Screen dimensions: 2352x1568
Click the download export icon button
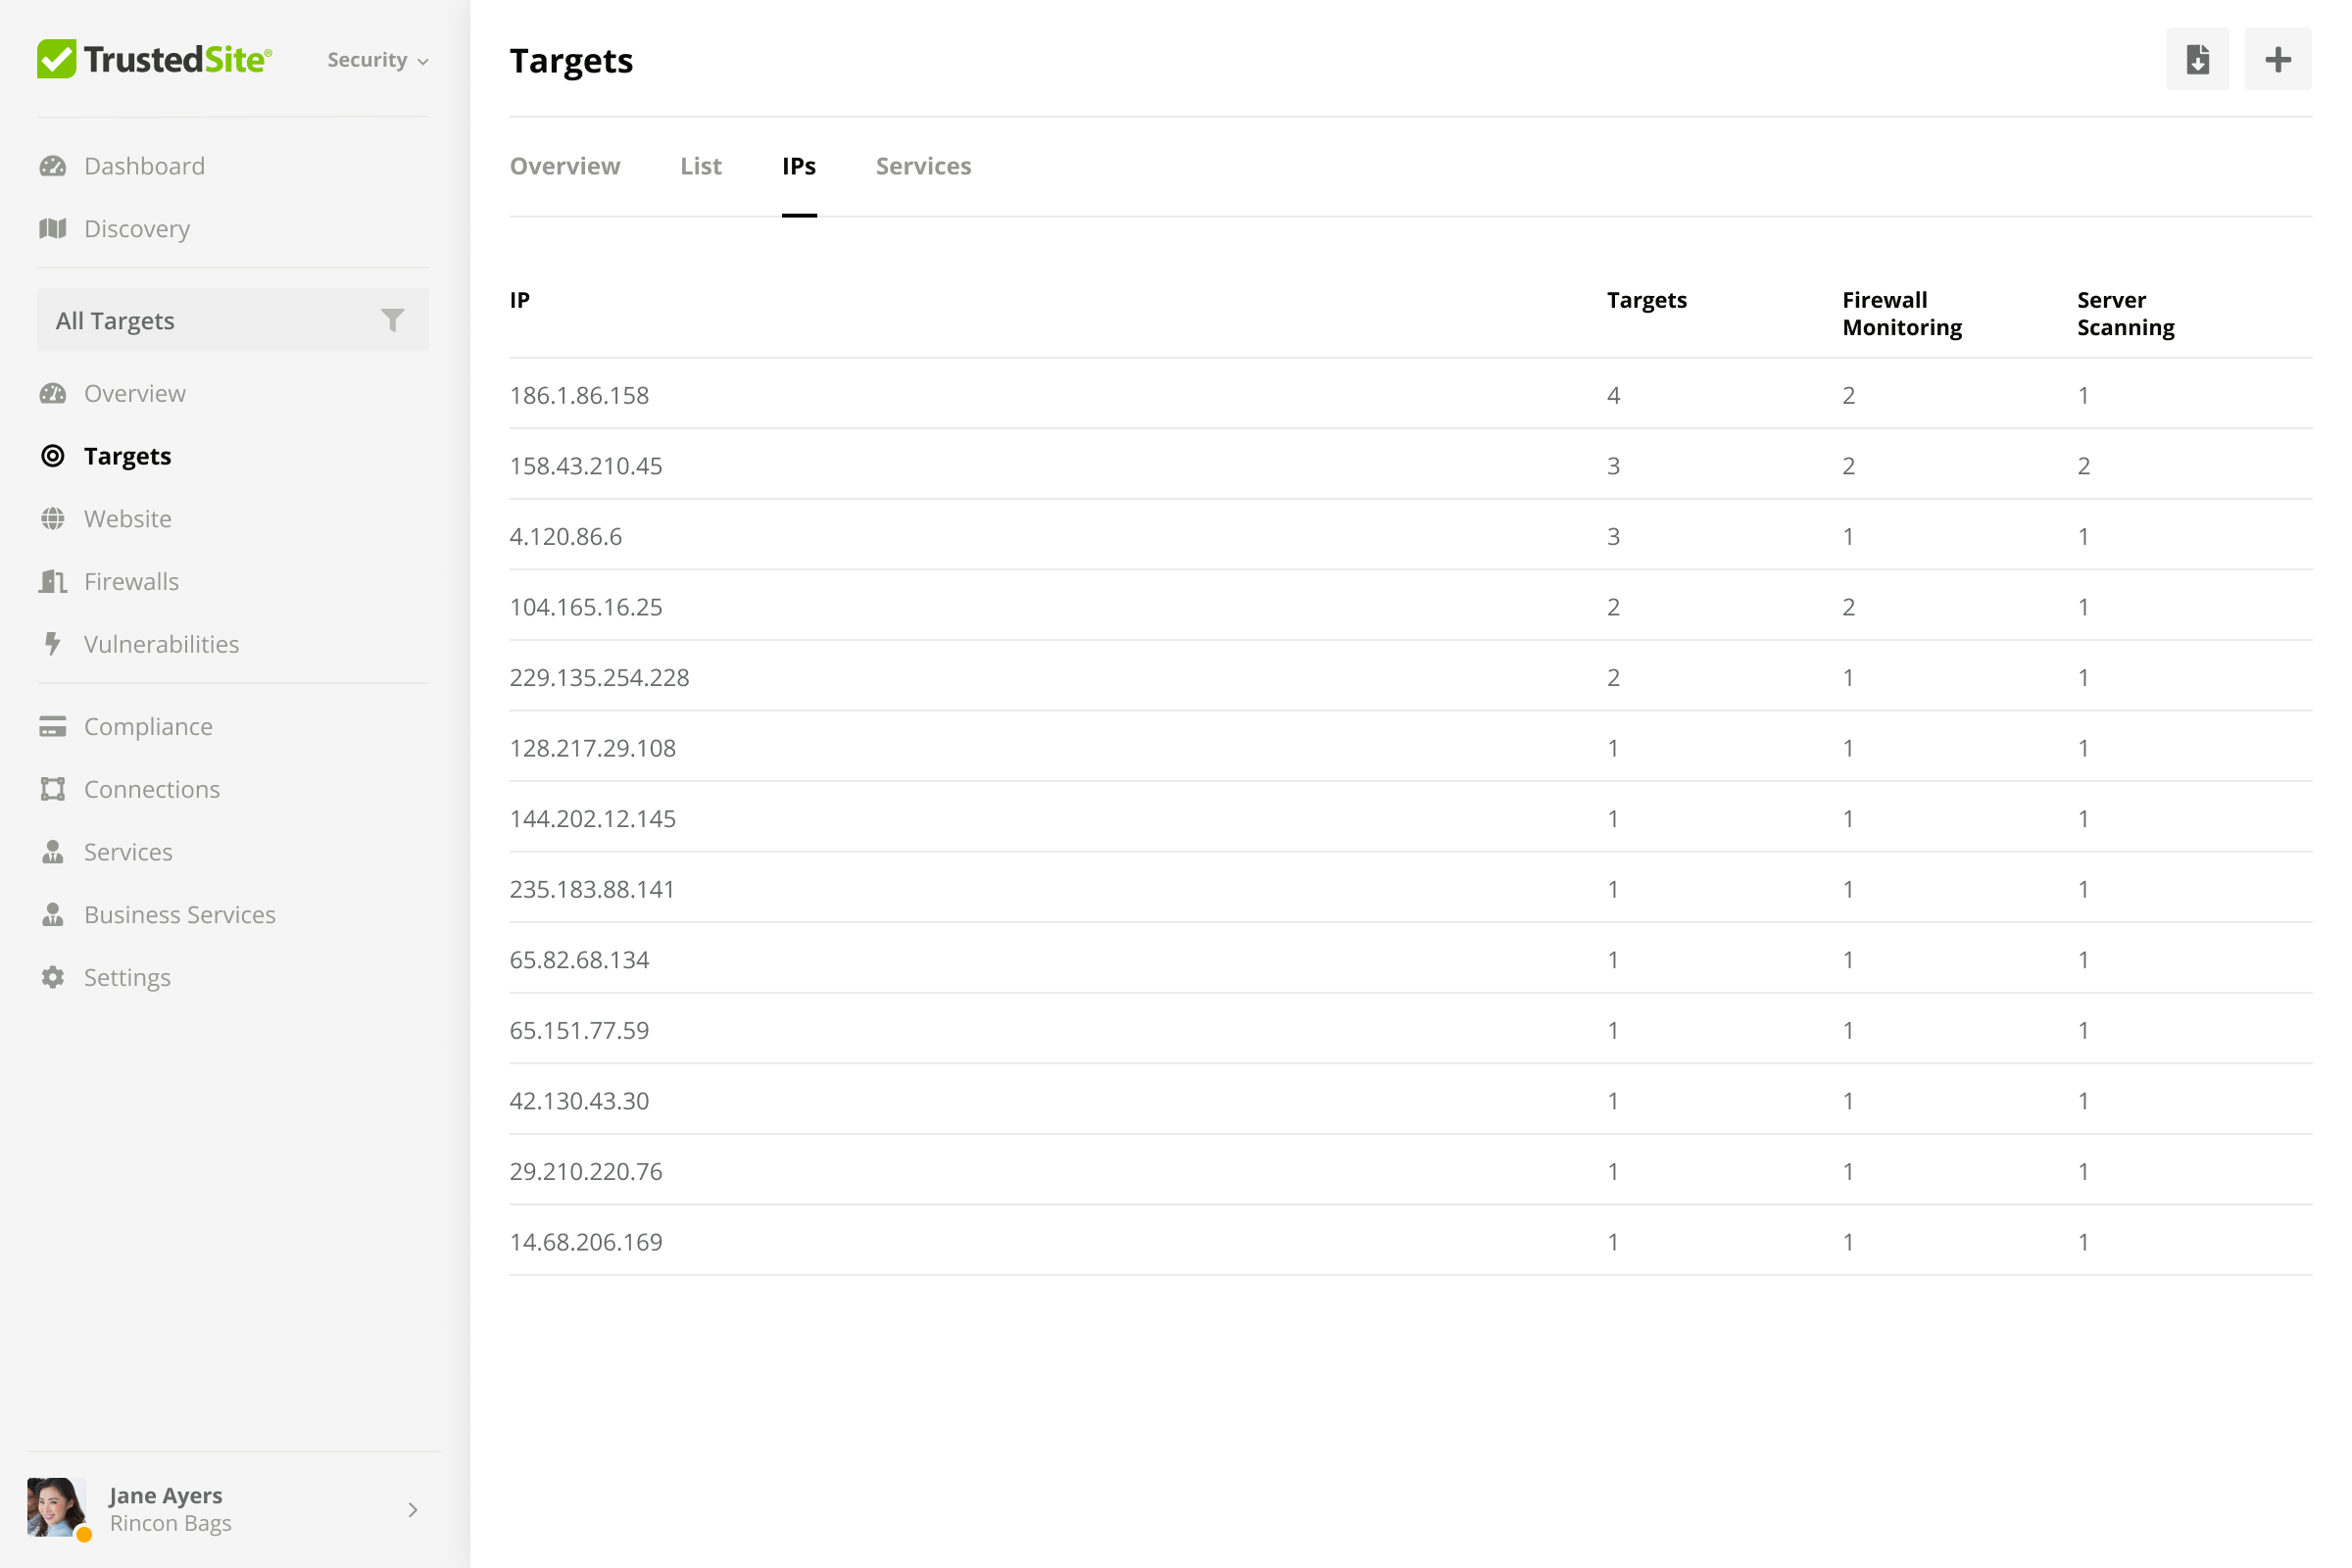2197,60
